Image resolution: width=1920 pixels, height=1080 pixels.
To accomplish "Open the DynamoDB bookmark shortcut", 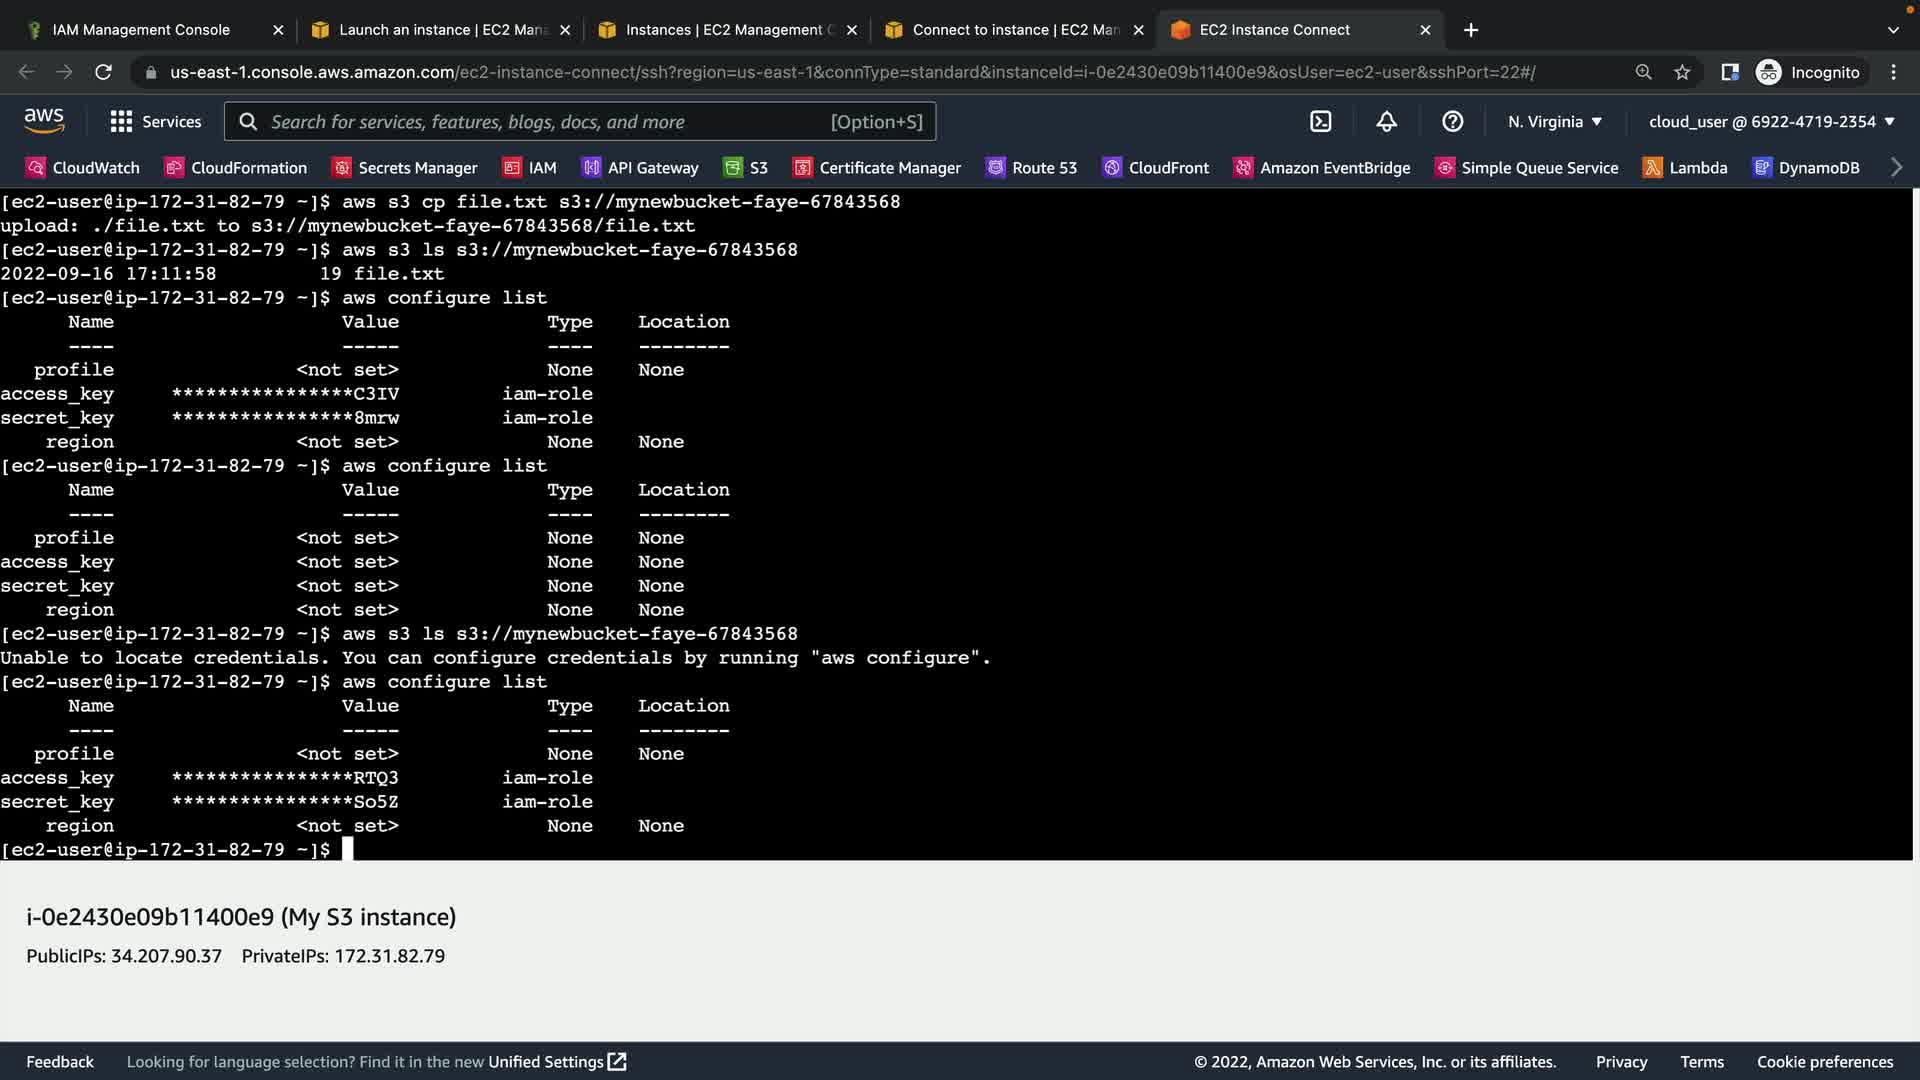I will (x=1806, y=168).
